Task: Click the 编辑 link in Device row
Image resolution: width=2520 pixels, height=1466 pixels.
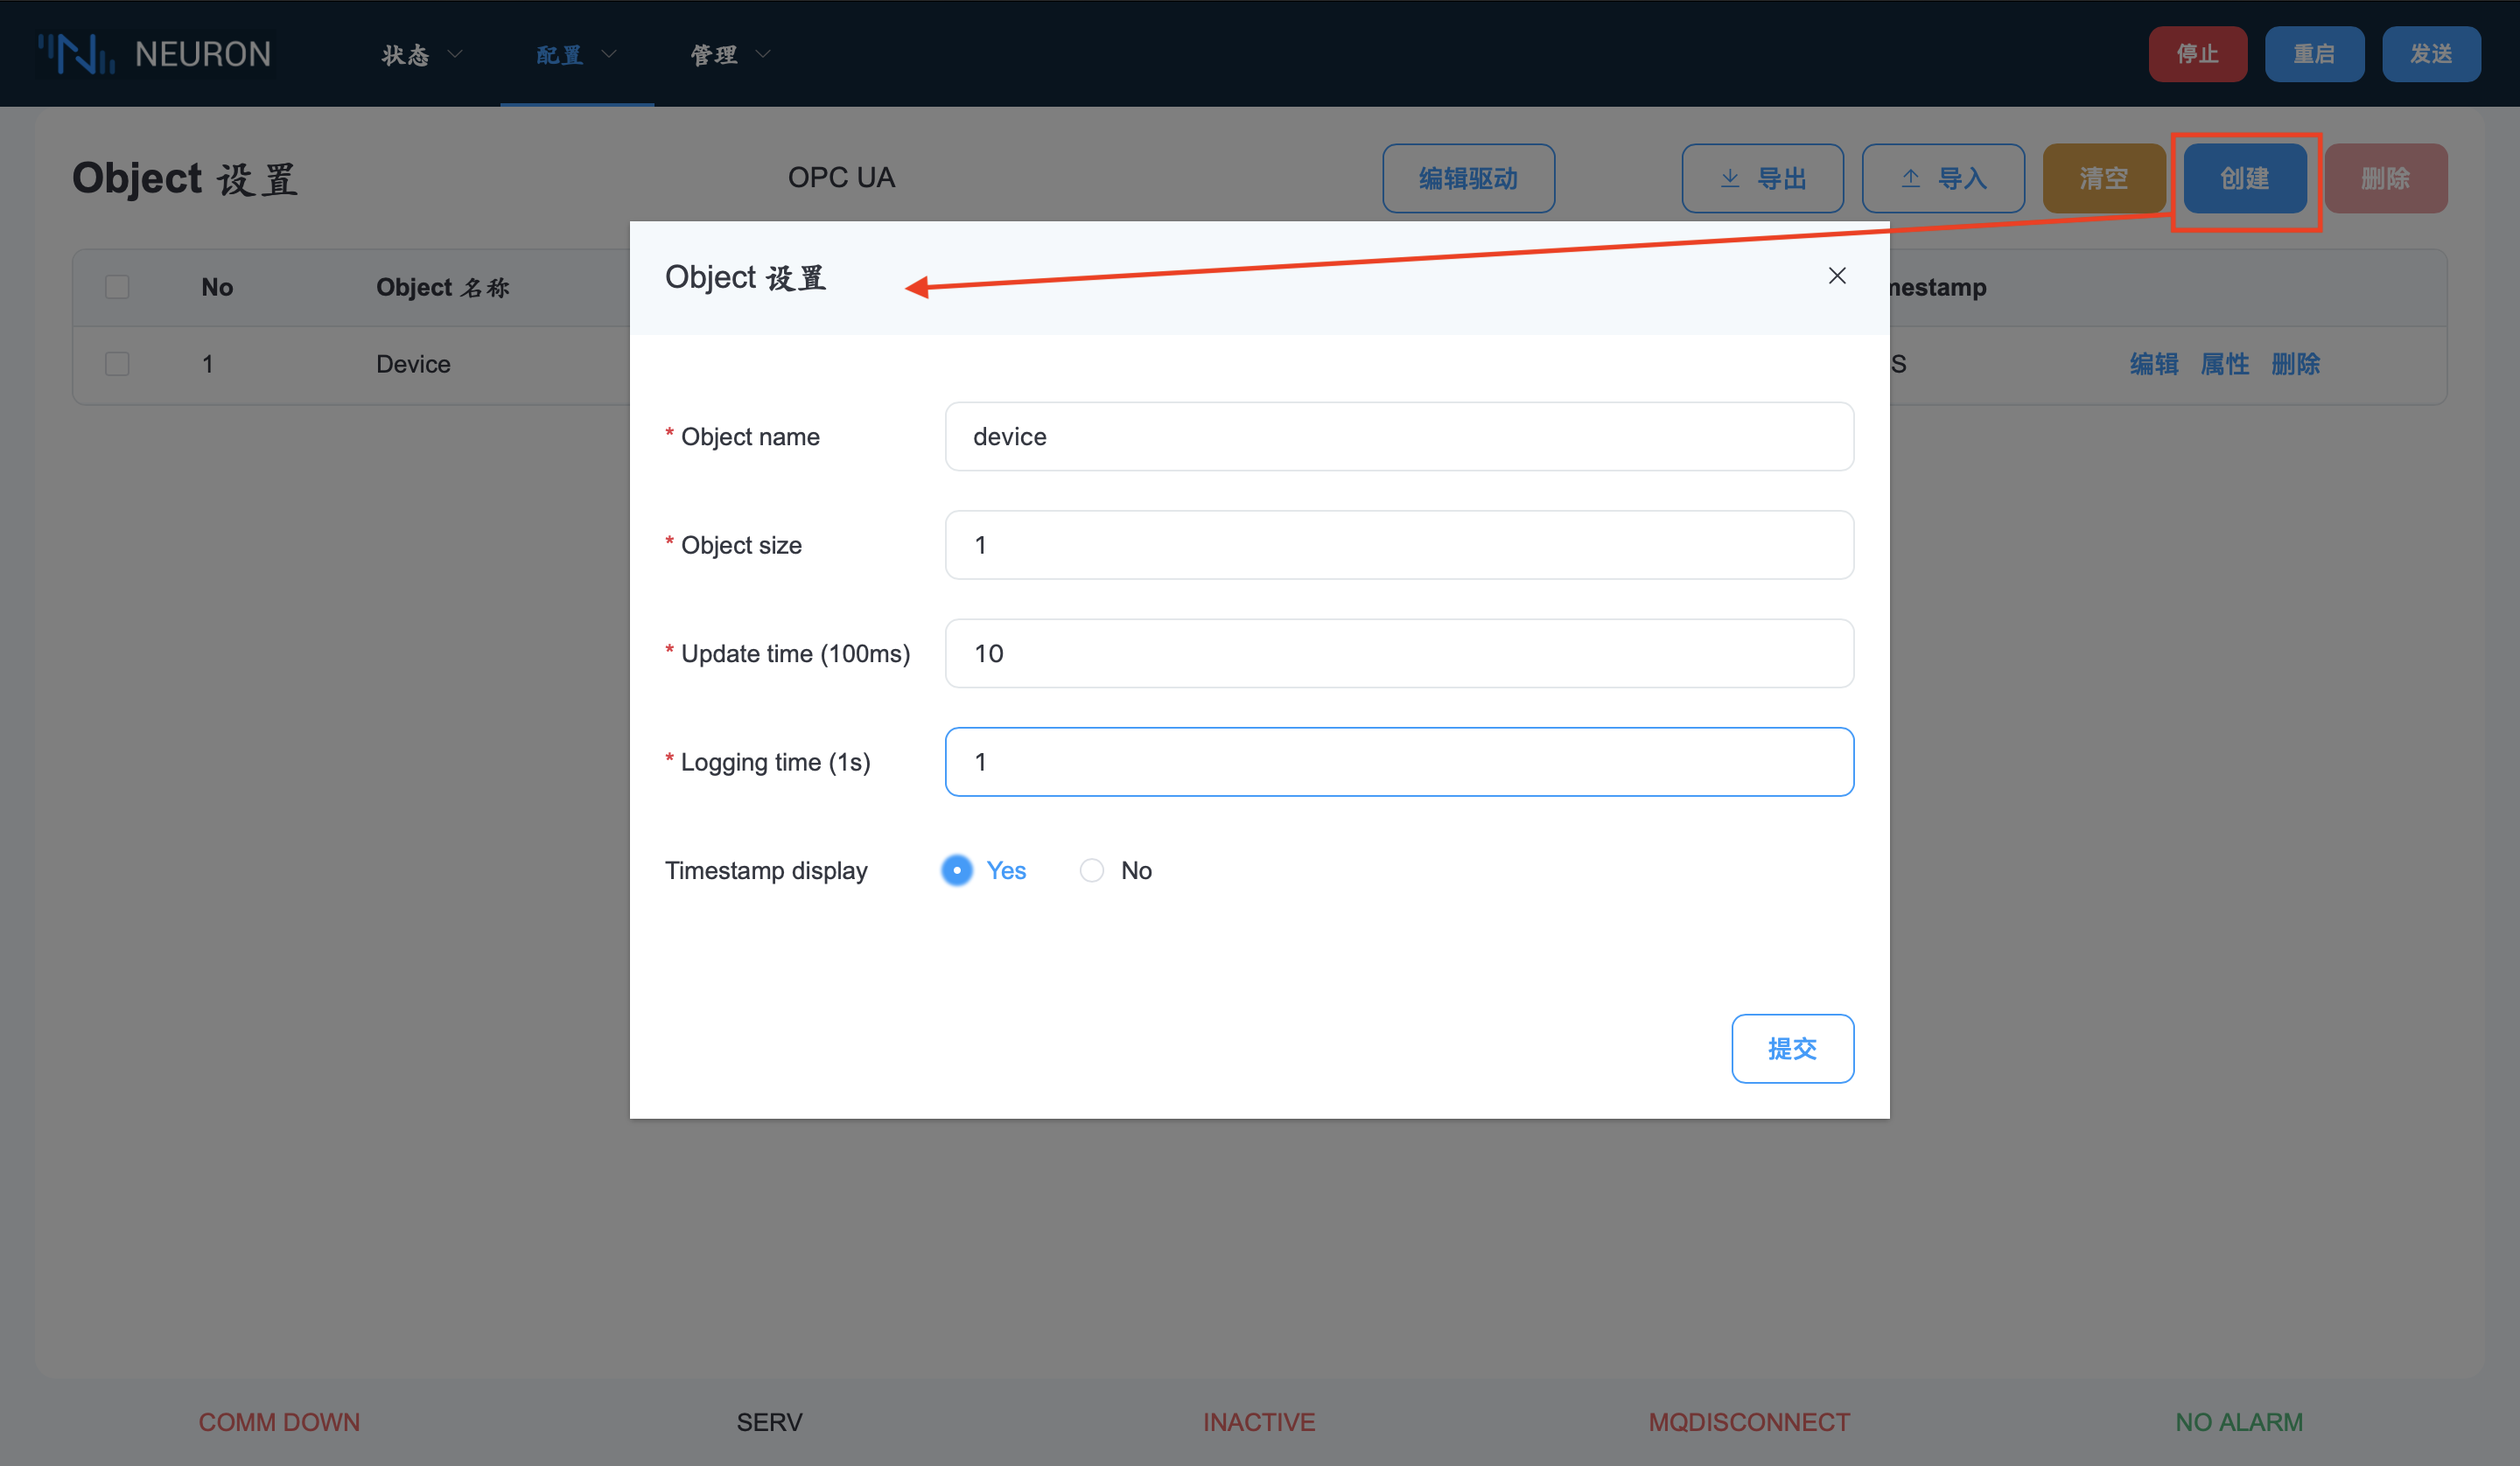Action: [x=2154, y=364]
